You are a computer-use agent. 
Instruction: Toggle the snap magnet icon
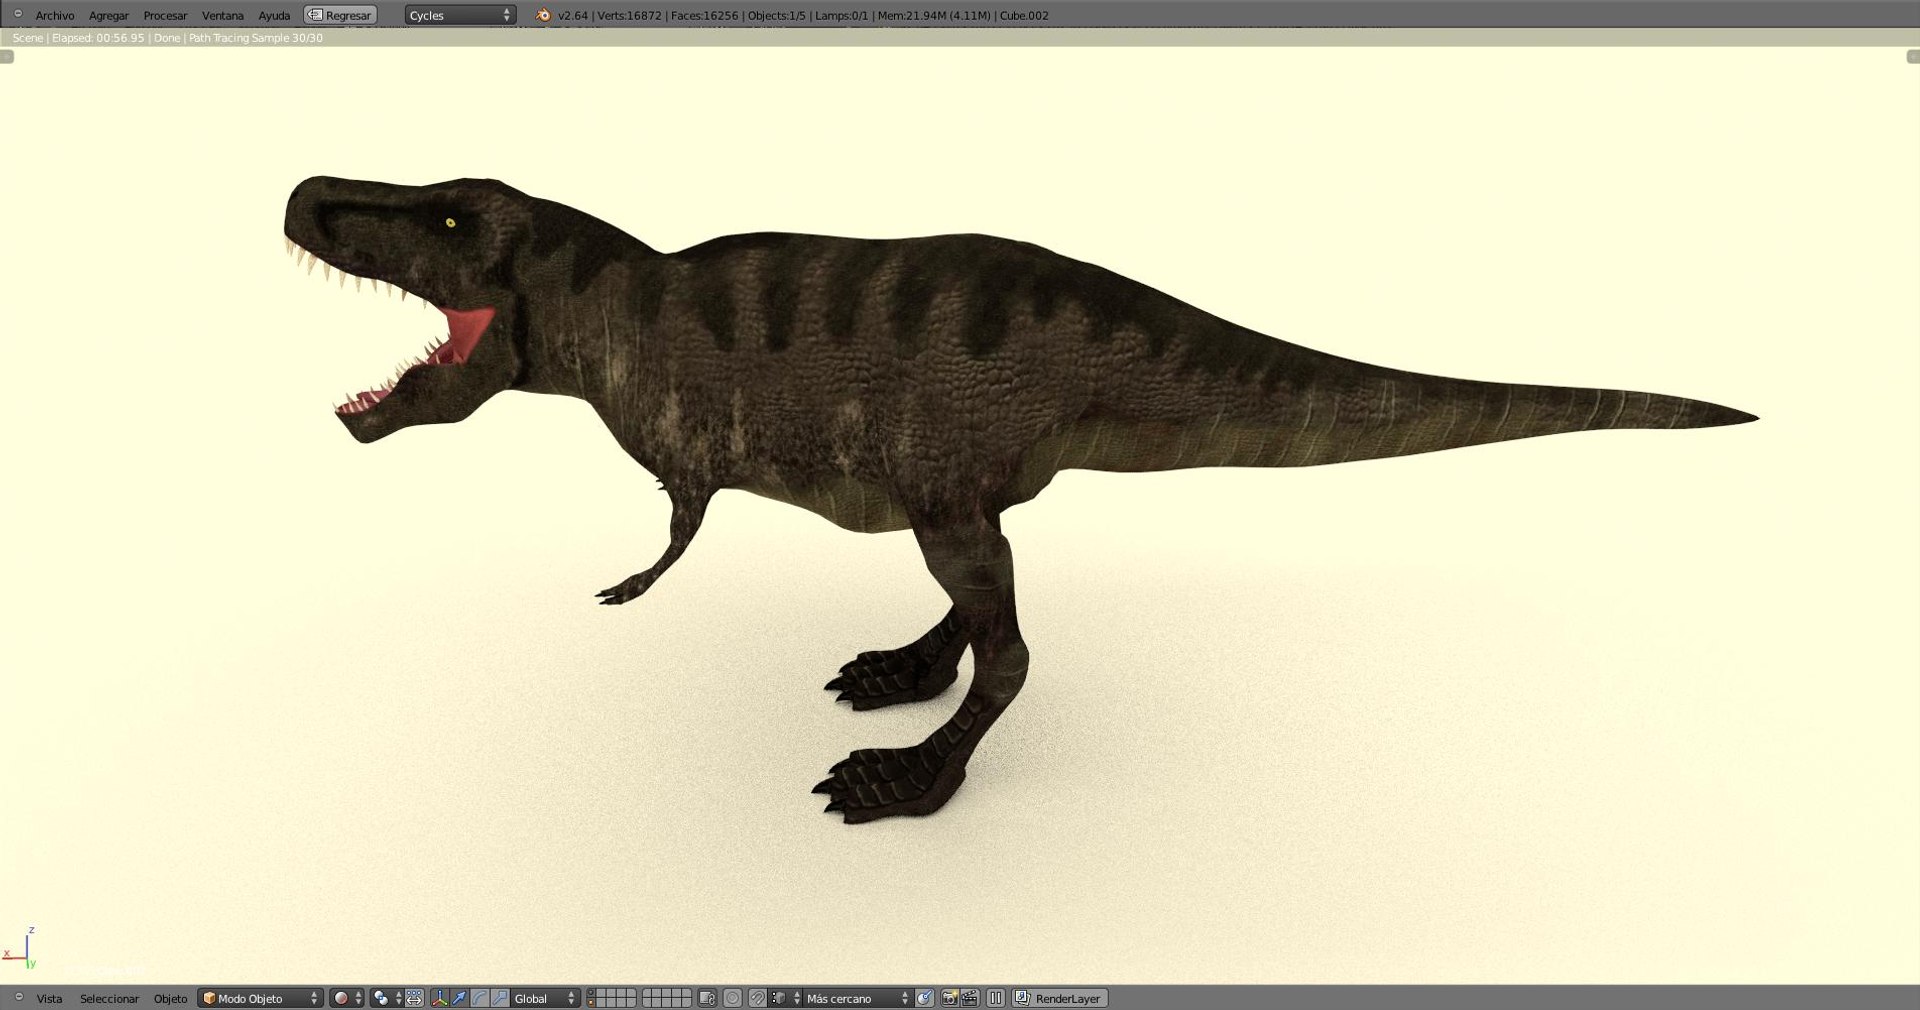coord(757,998)
